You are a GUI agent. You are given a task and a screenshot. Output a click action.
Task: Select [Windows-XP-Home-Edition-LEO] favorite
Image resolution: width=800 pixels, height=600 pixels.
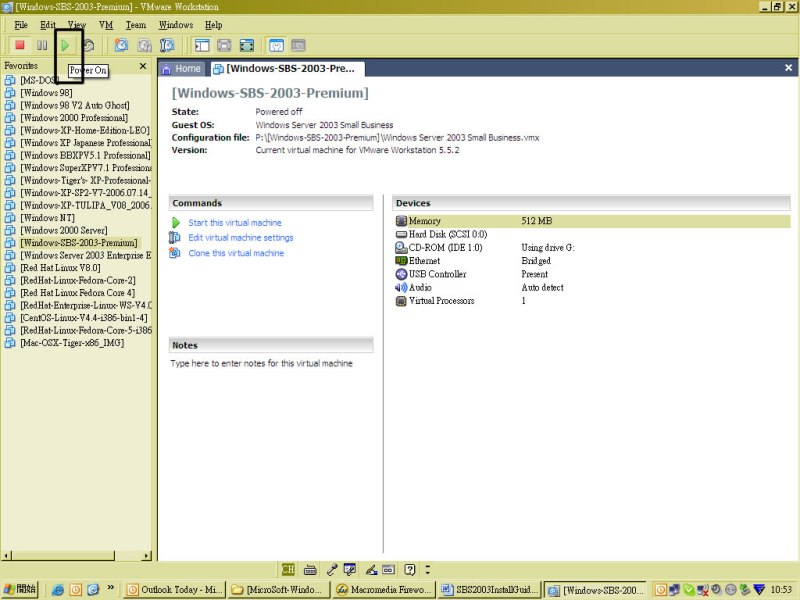click(85, 131)
